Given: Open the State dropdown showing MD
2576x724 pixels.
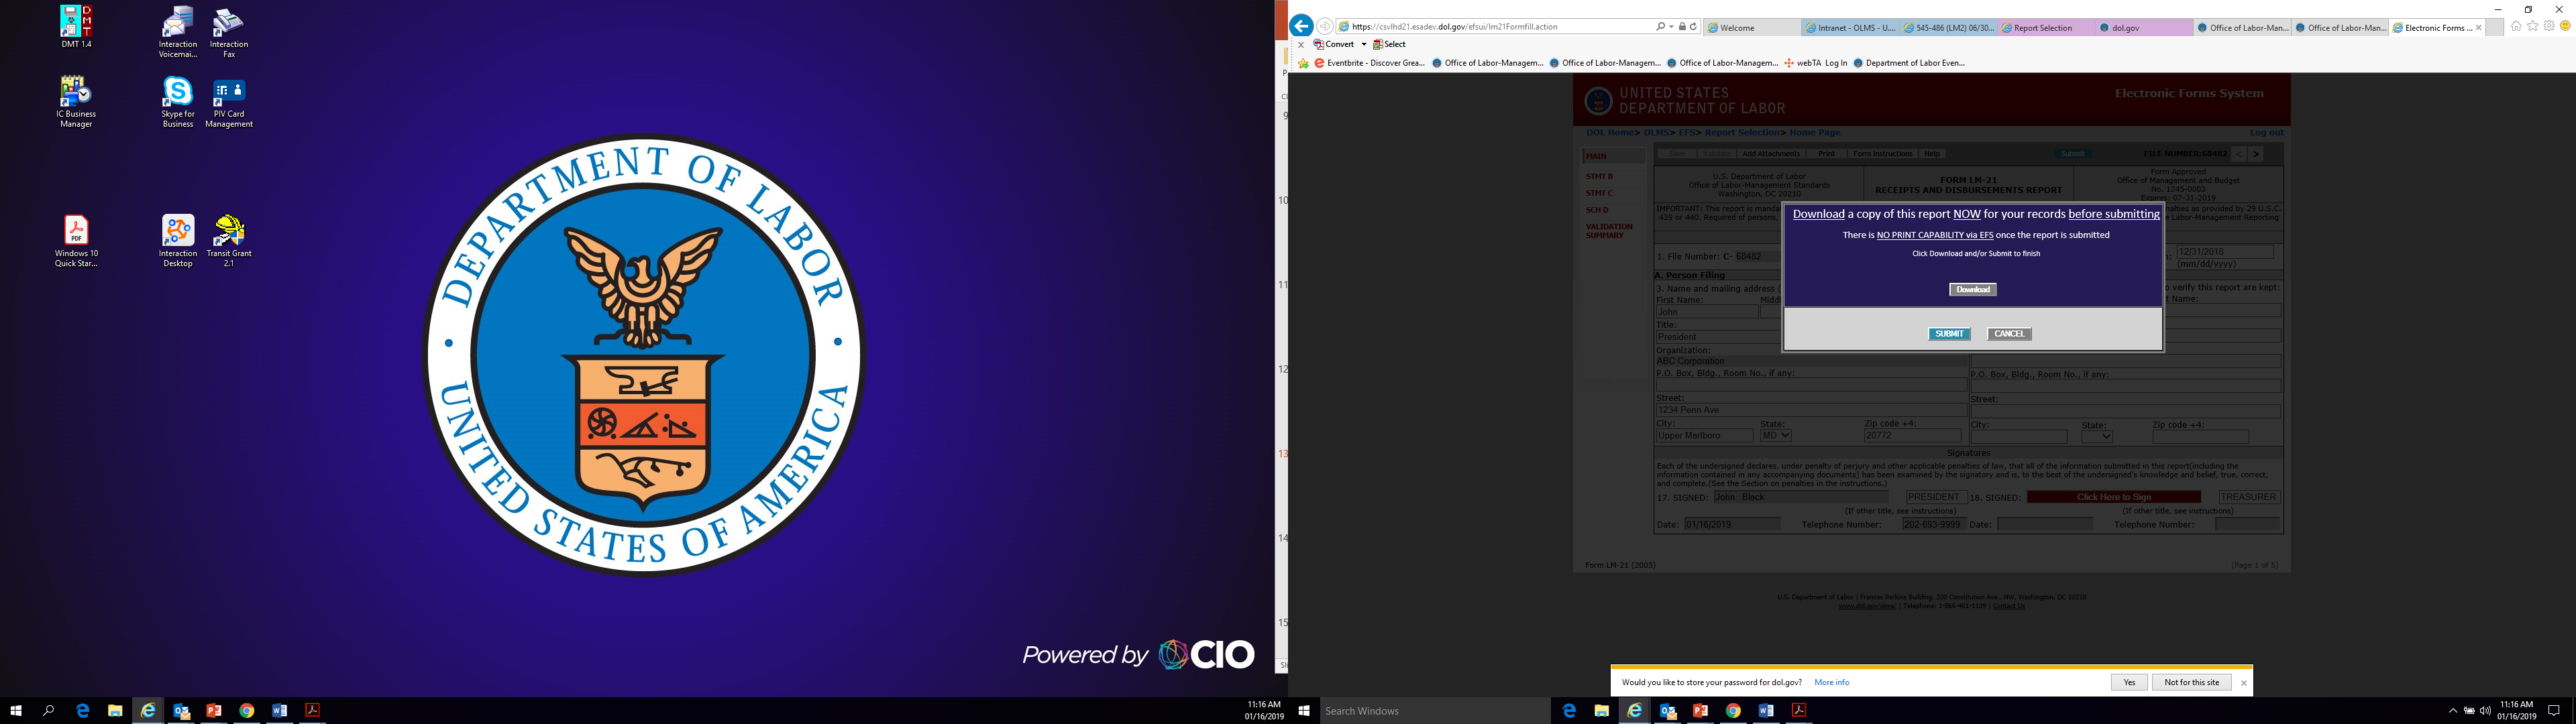Looking at the screenshot, I should pyautogui.click(x=1776, y=436).
